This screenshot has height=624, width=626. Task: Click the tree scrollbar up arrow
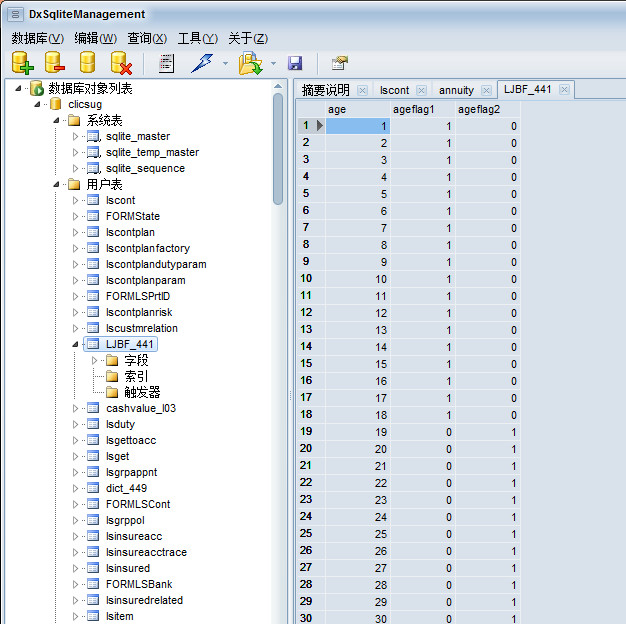(x=278, y=86)
